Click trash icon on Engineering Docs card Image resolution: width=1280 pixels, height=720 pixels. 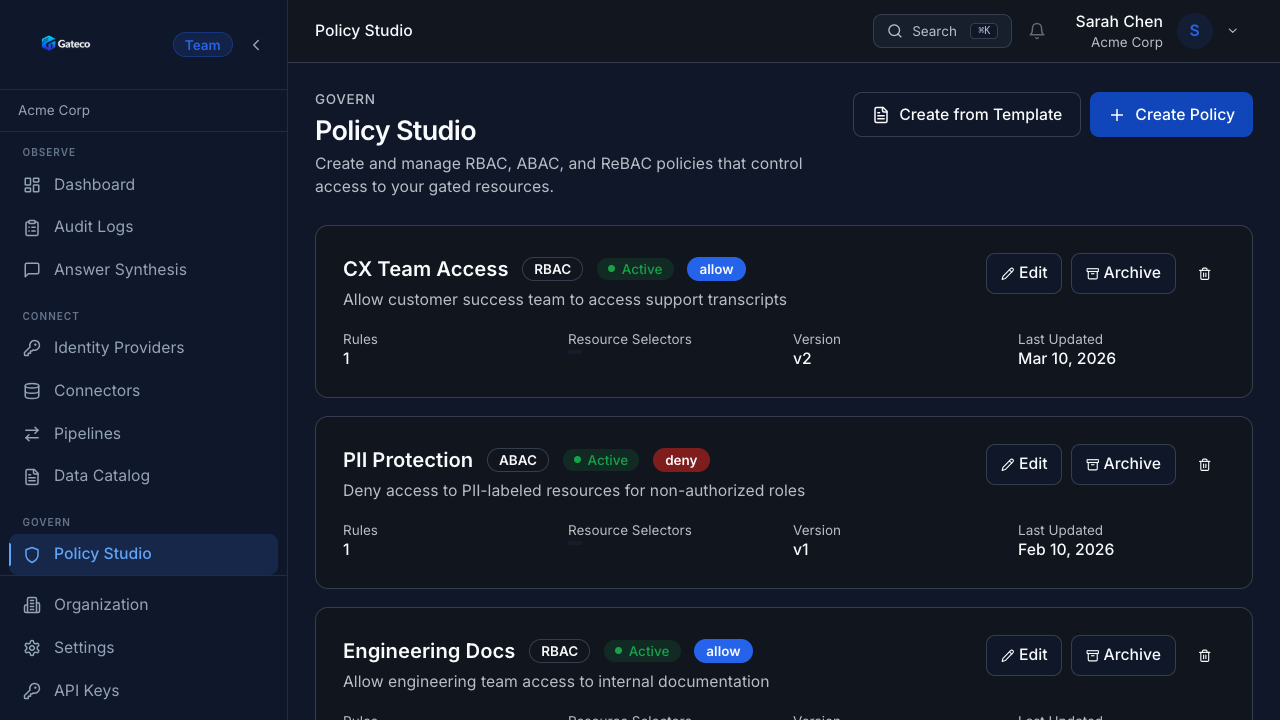click(1205, 655)
